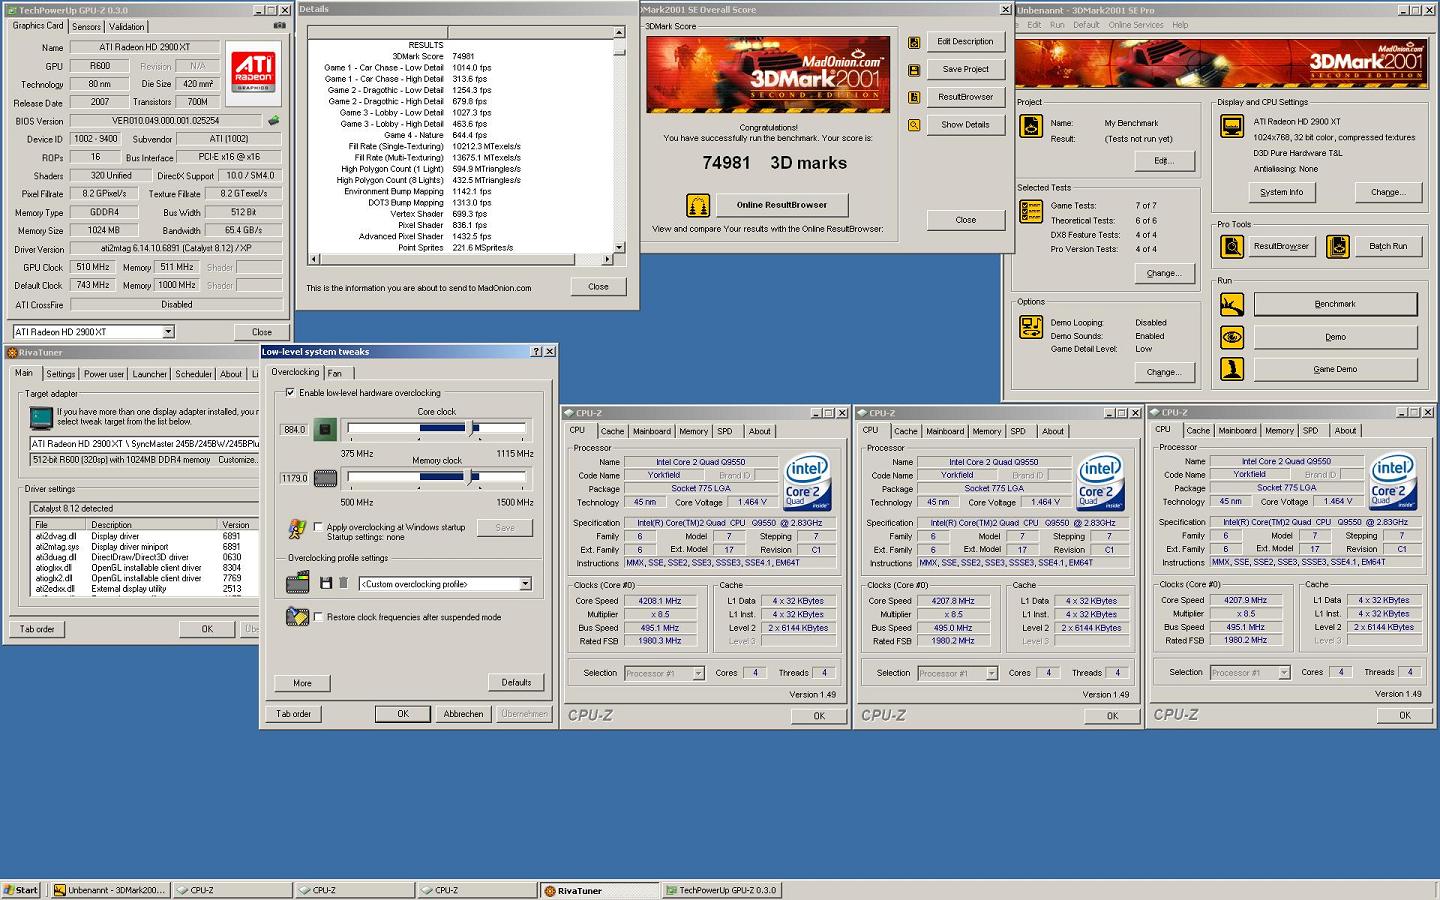
Task: Click TechPowerUp GPU-Z taskbar button
Action: pos(722,890)
